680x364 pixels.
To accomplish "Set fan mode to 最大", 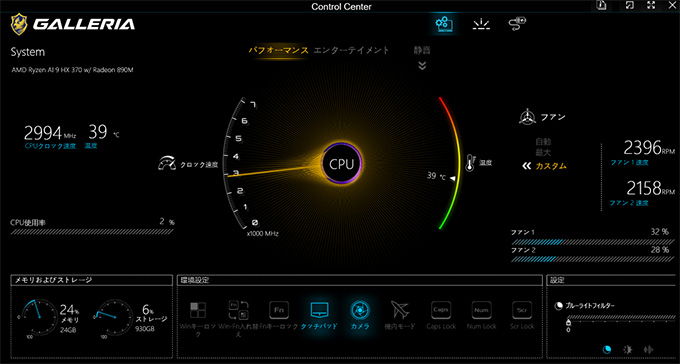I will [x=543, y=153].
